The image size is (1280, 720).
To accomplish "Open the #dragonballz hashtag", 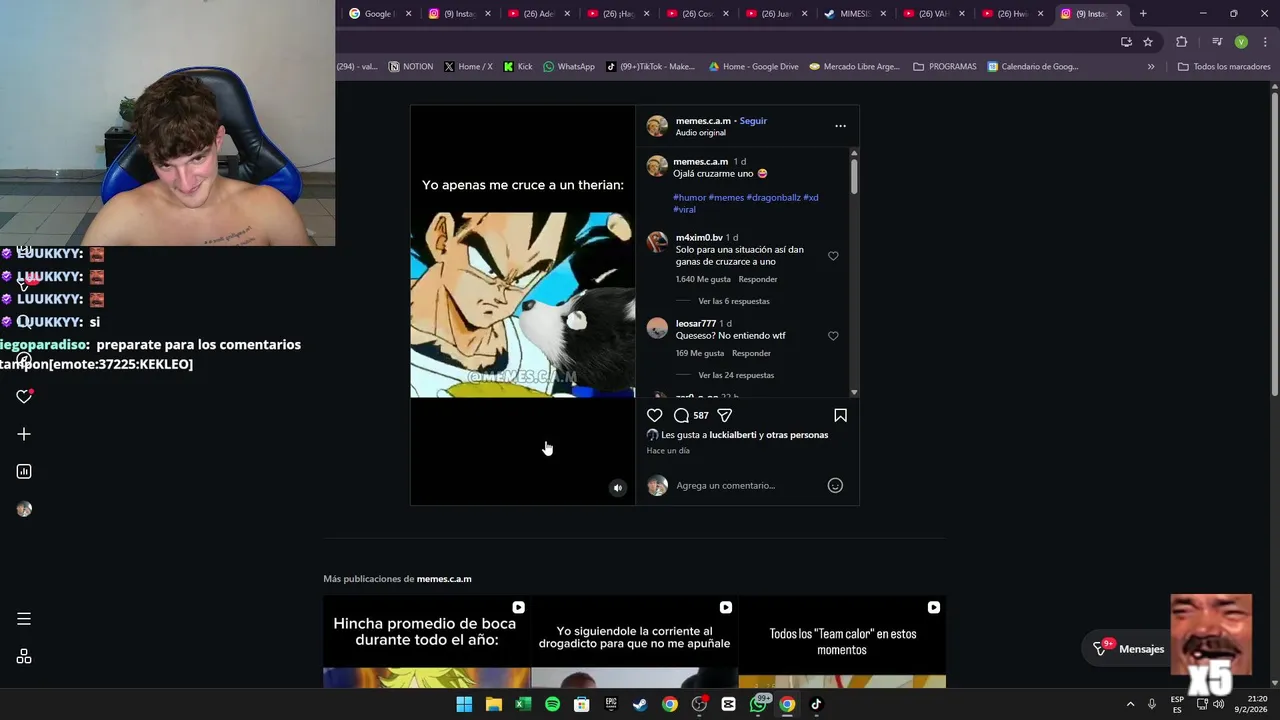I will tap(773, 198).
